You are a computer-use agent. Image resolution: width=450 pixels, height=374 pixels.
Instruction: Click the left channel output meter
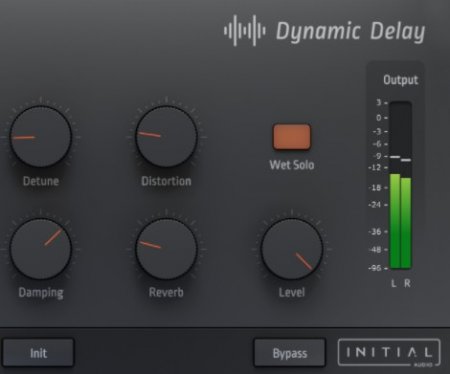(x=395, y=185)
